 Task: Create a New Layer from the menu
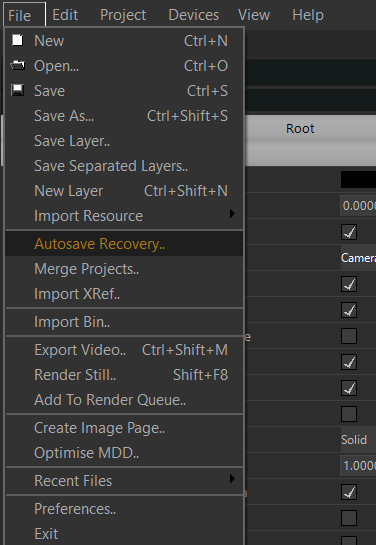pos(124,191)
